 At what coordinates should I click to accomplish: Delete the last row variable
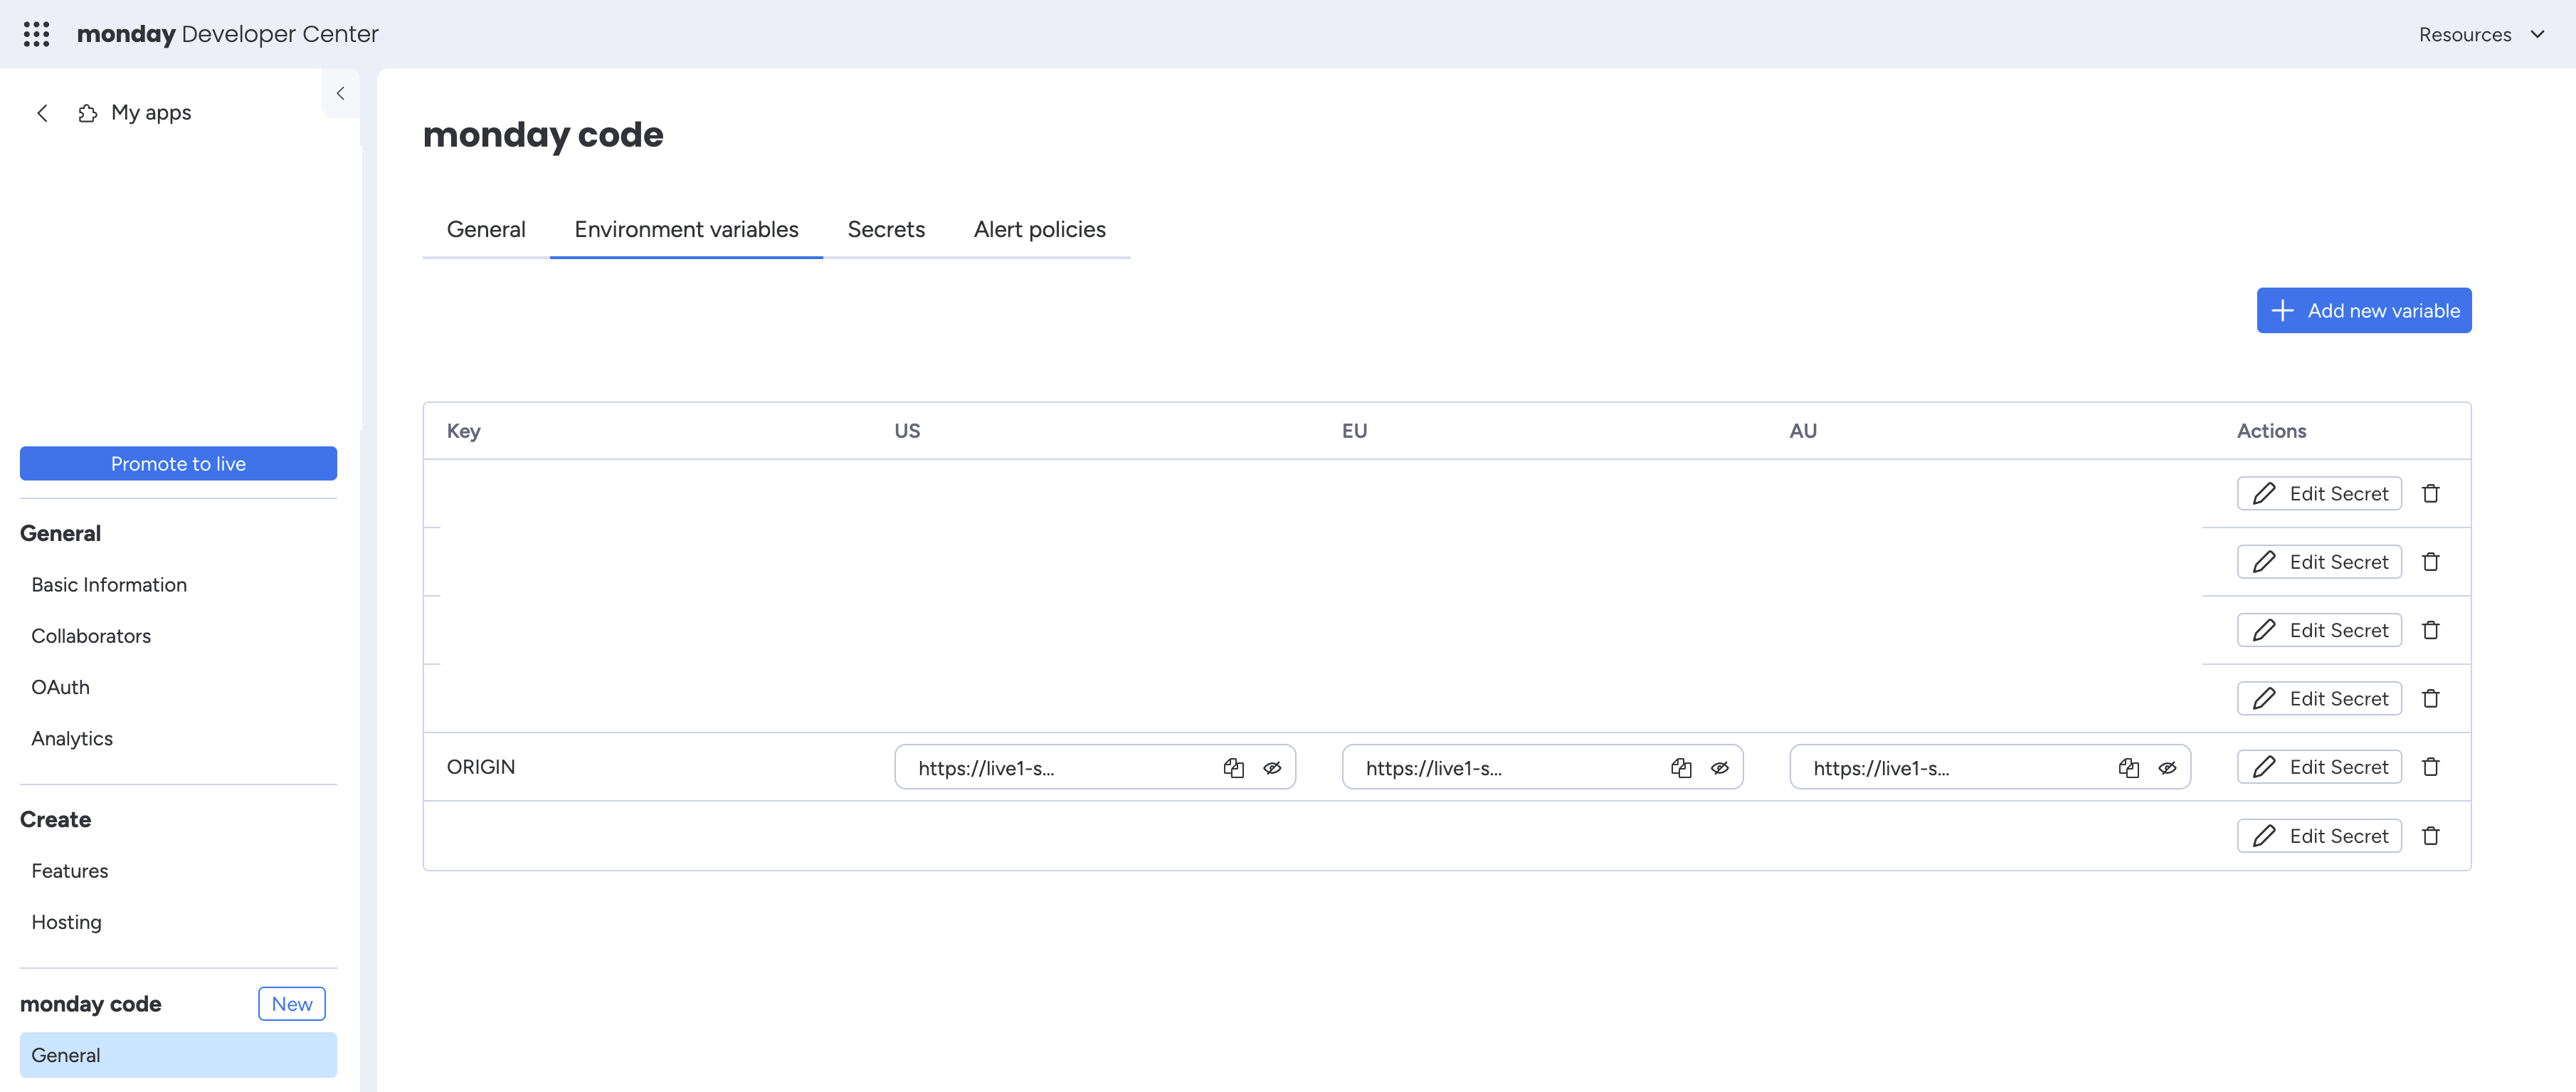pyautogui.click(x=2431, y=836)
